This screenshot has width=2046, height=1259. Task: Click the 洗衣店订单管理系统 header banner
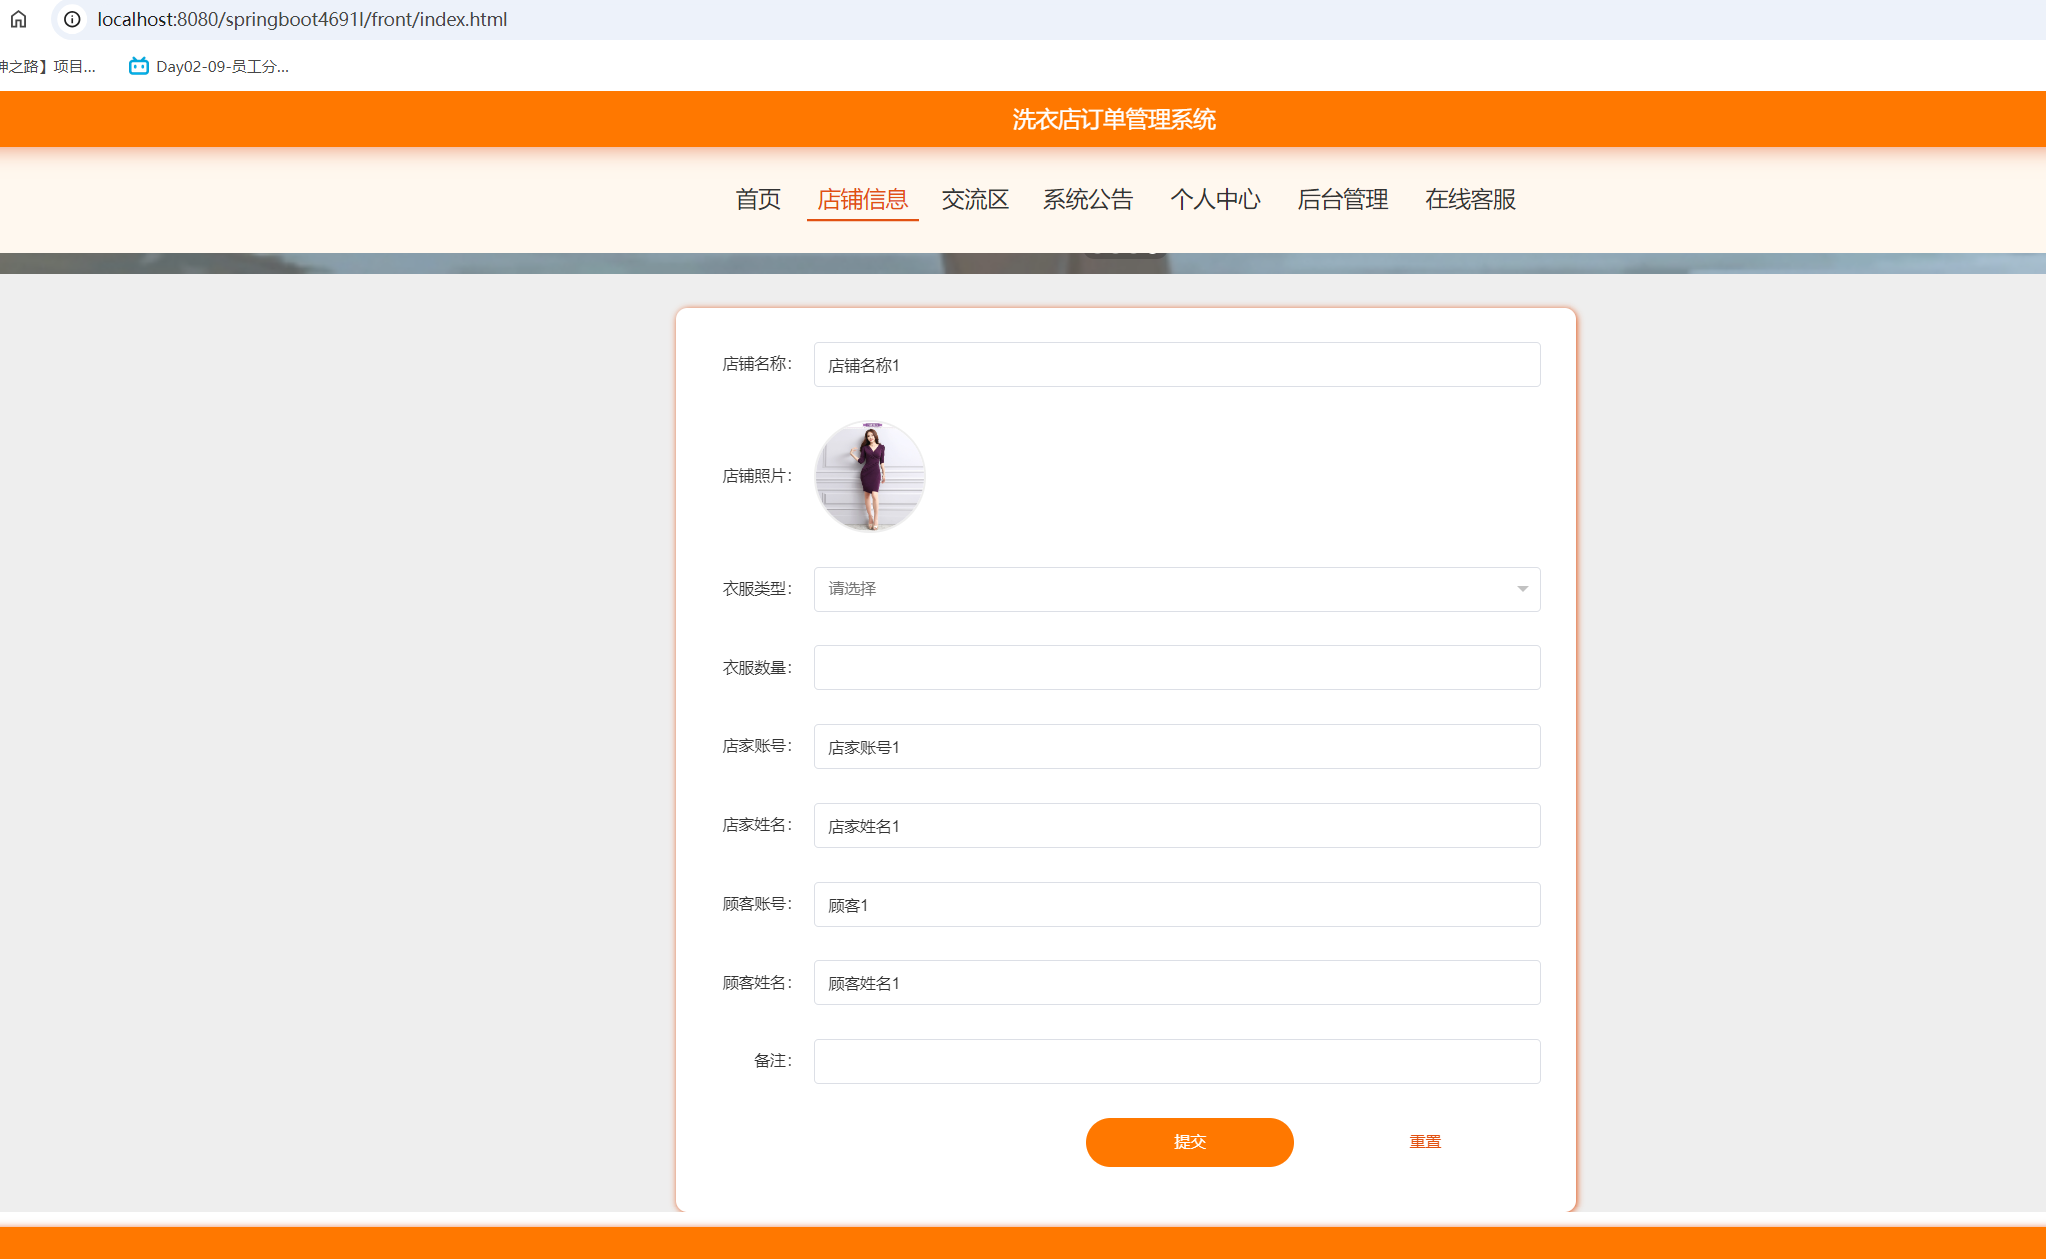pos(1113,118)
